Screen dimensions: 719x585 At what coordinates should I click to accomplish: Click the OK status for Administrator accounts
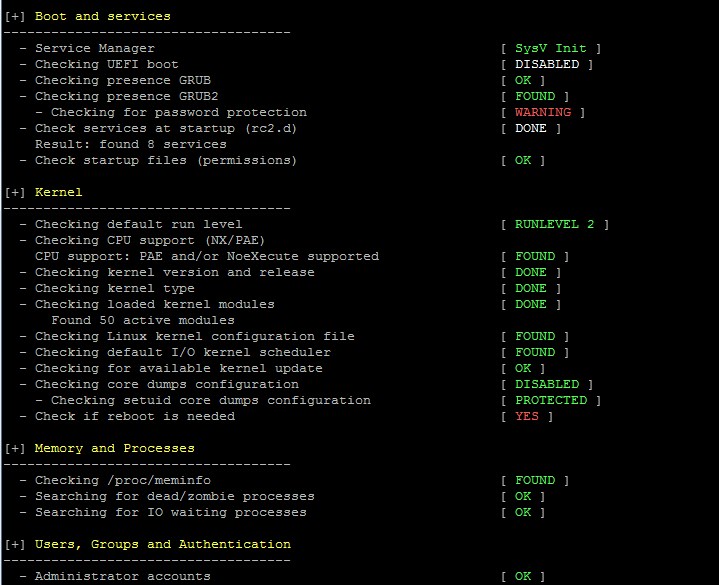tap(523, 576)
